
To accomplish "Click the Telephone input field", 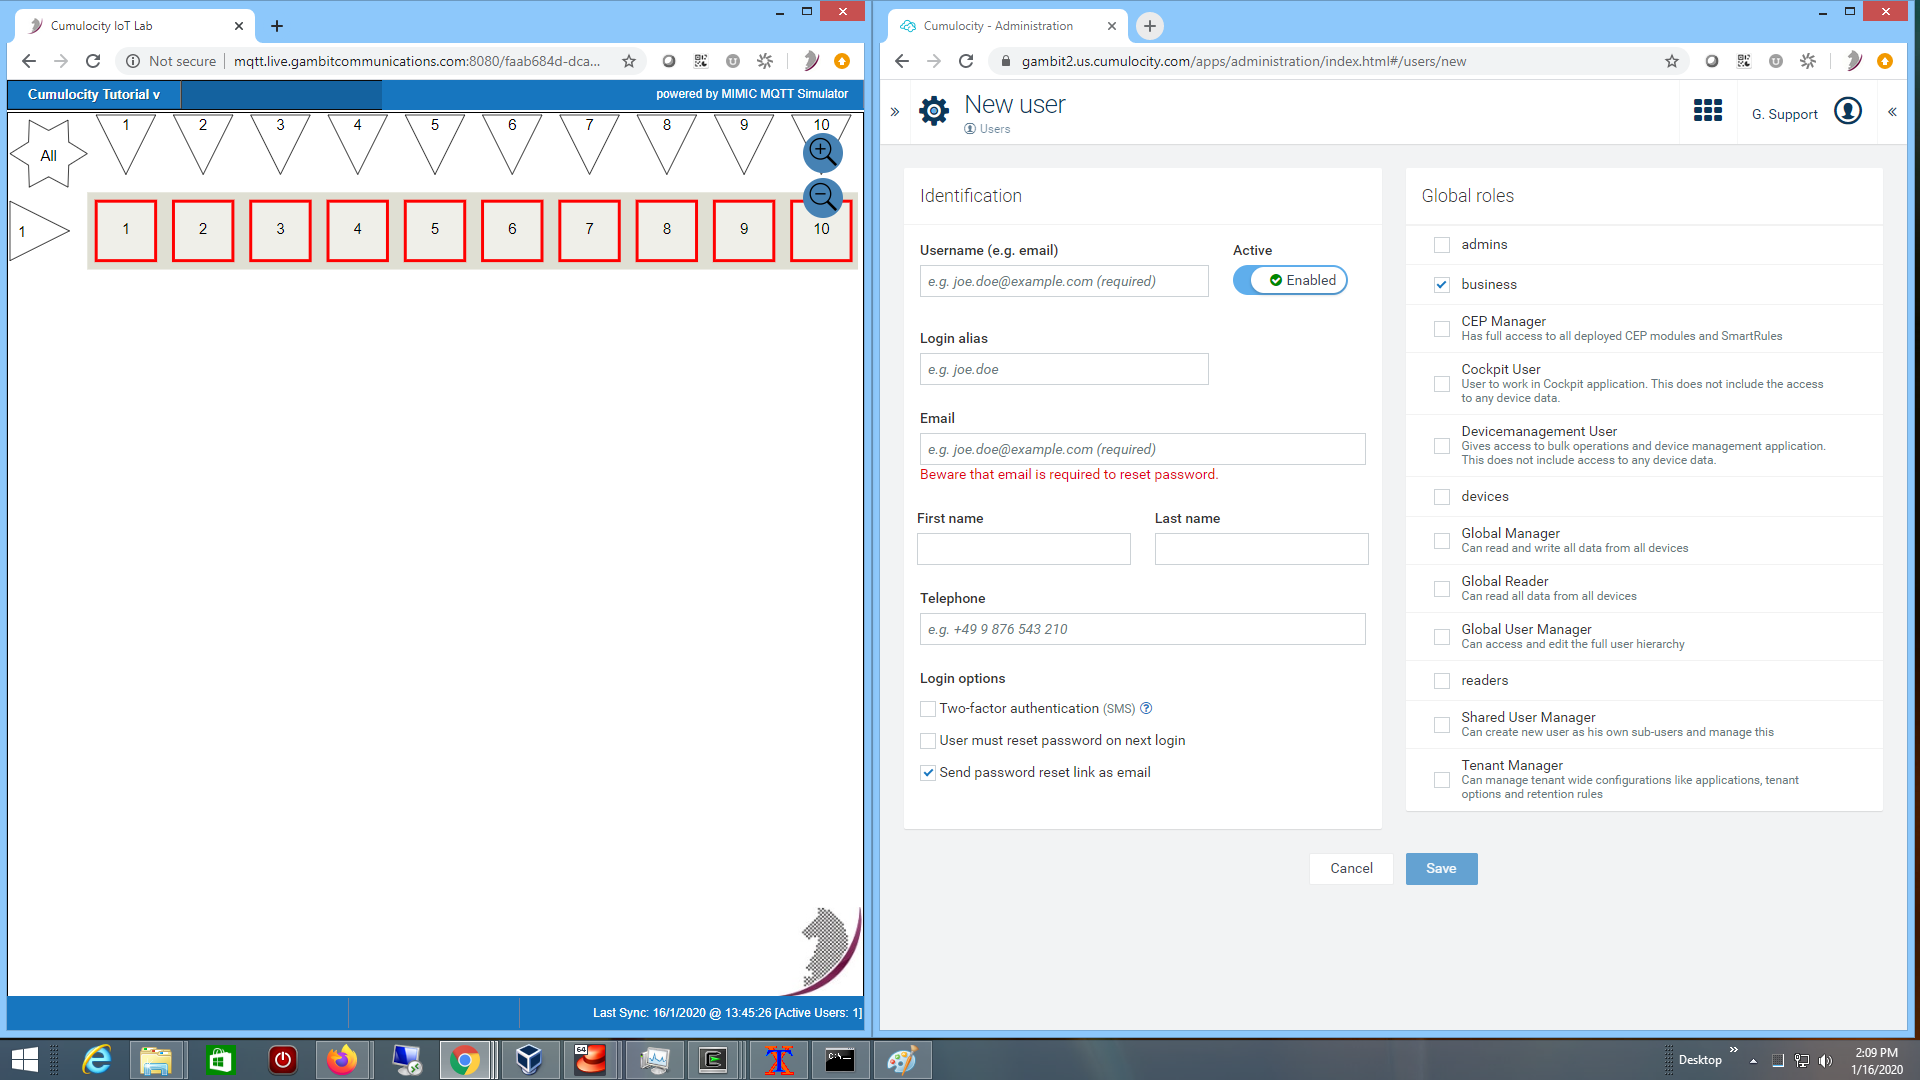I will 1143,629.
